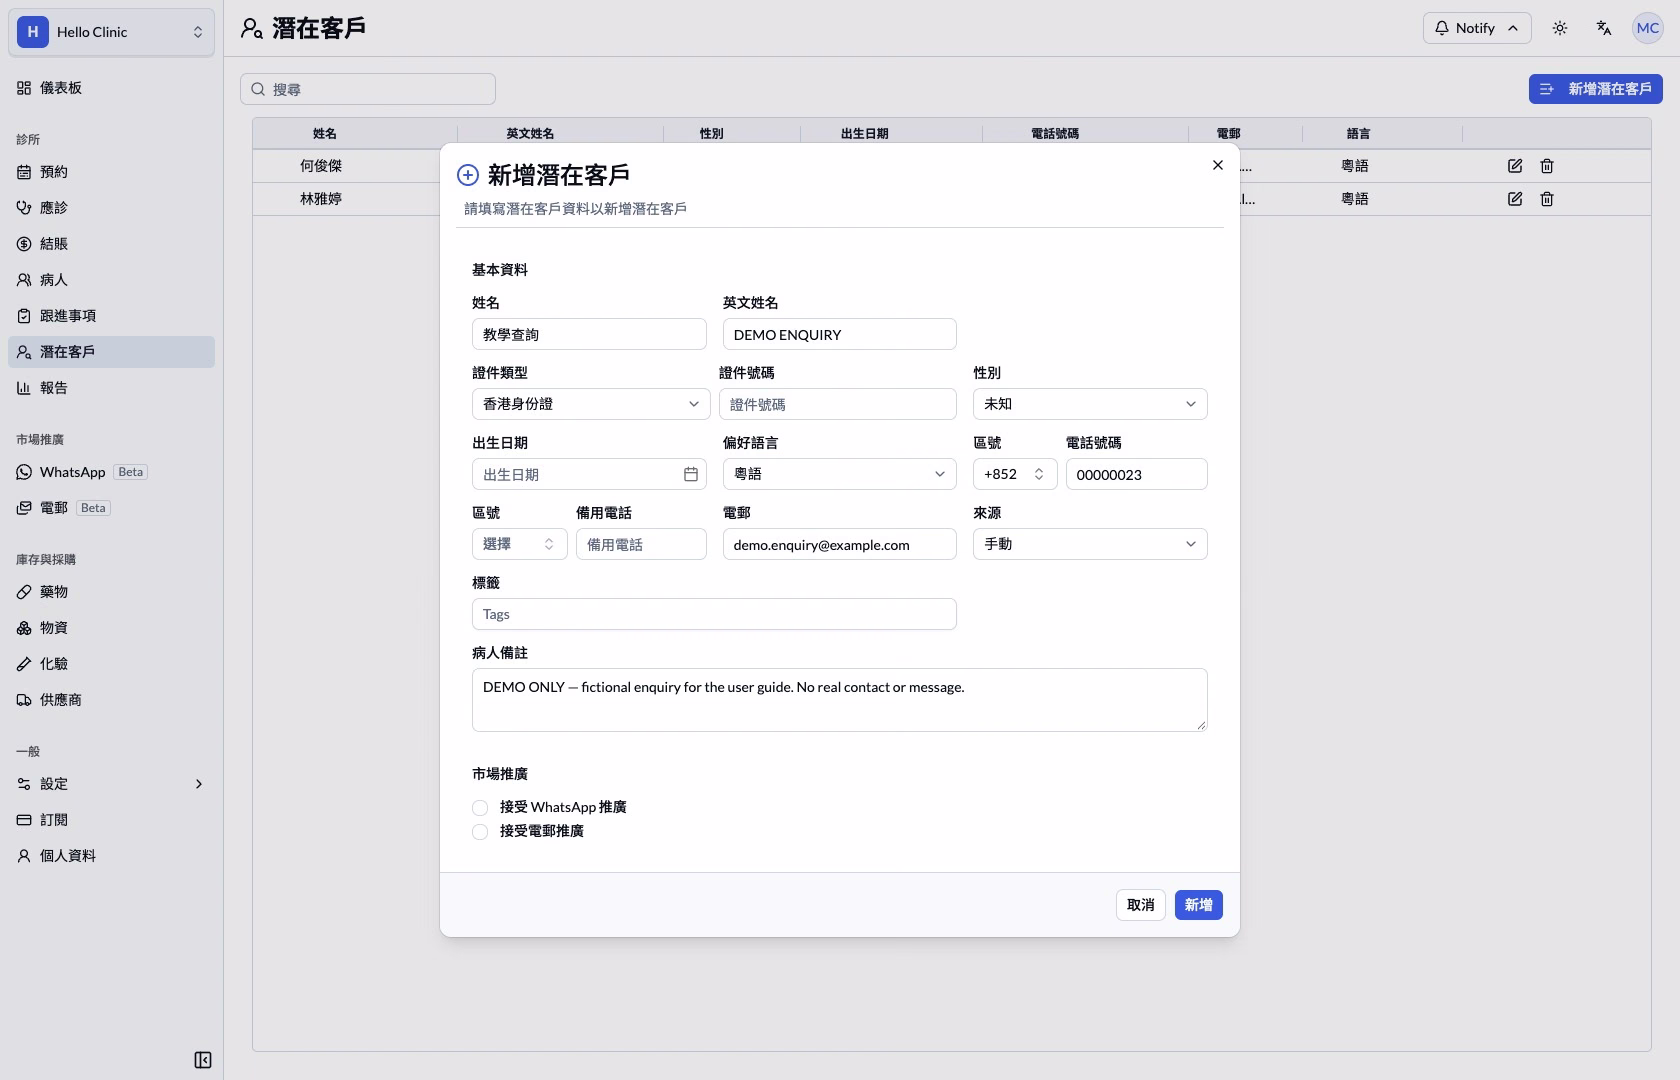Go to 儀表板 in the sidebar
Image resolution: width=1680 pixels, height=1080 pixels.
111,88
